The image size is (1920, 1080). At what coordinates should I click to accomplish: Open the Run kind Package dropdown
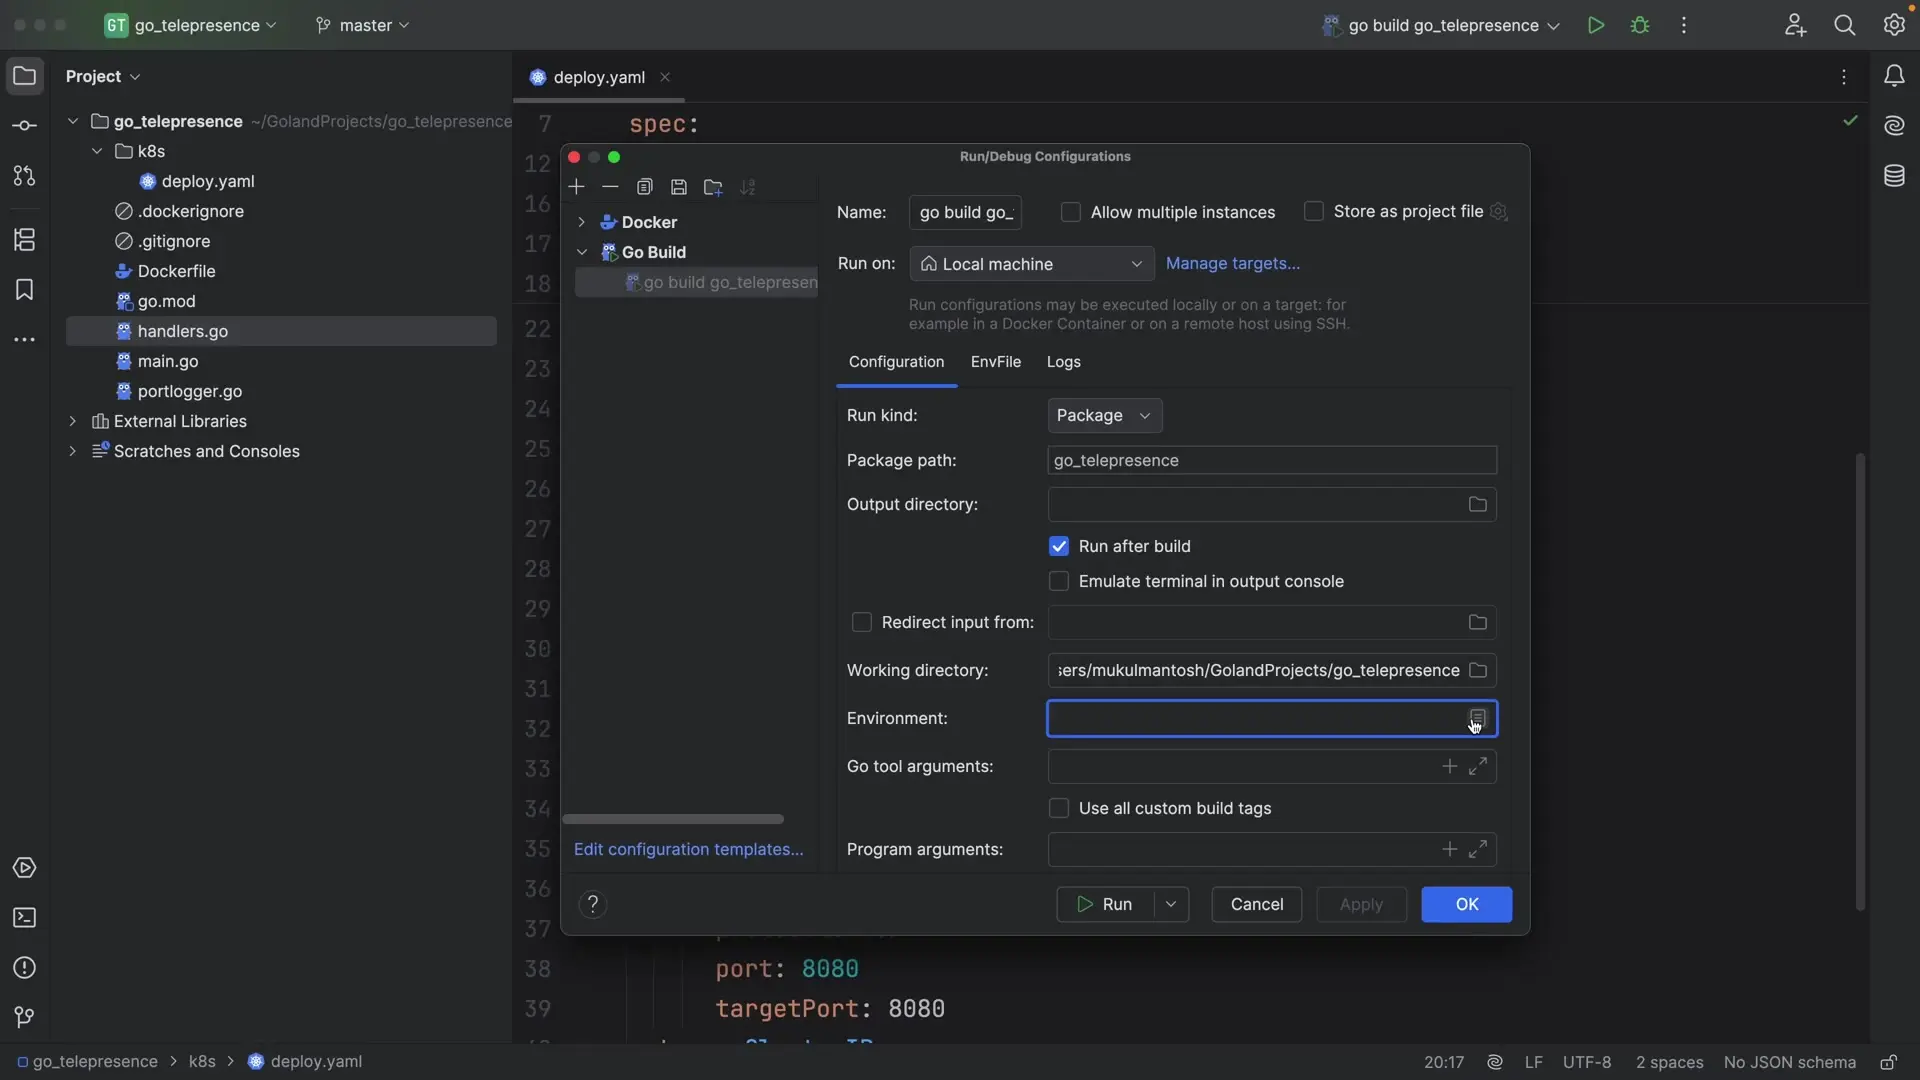pos(1104,415)
